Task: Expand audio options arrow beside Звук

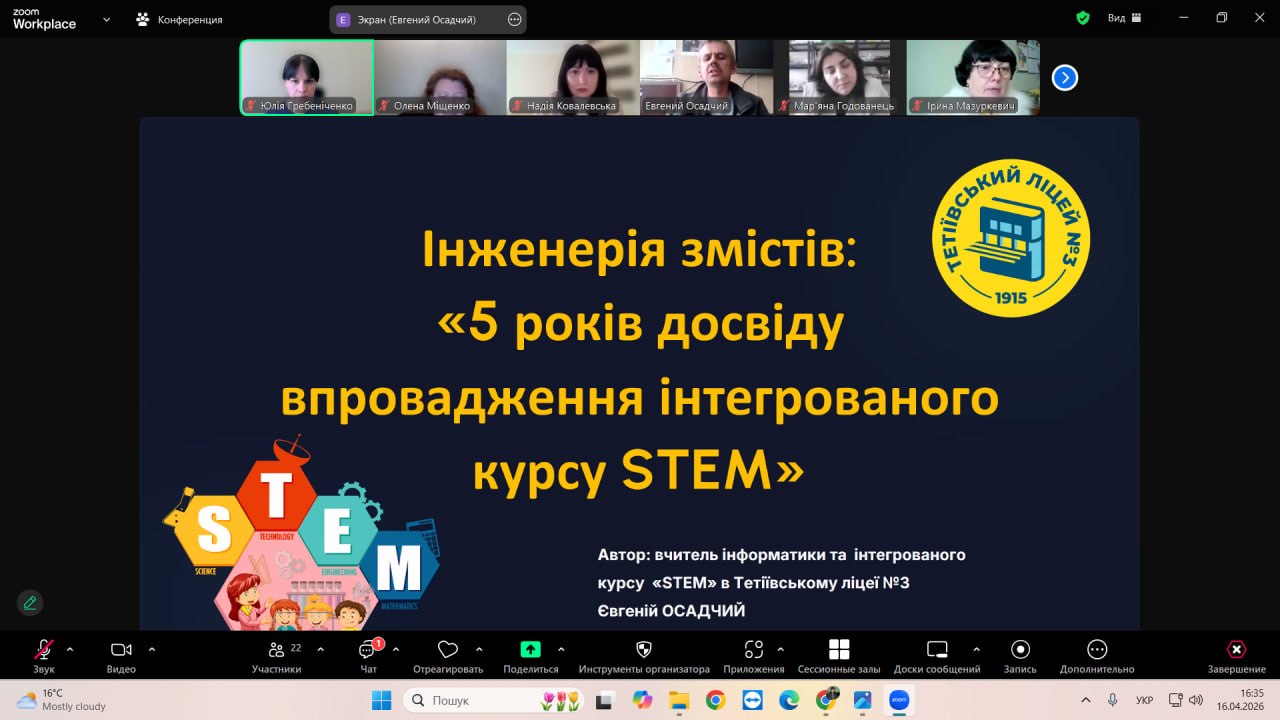Action: click(x=70, y=649)
